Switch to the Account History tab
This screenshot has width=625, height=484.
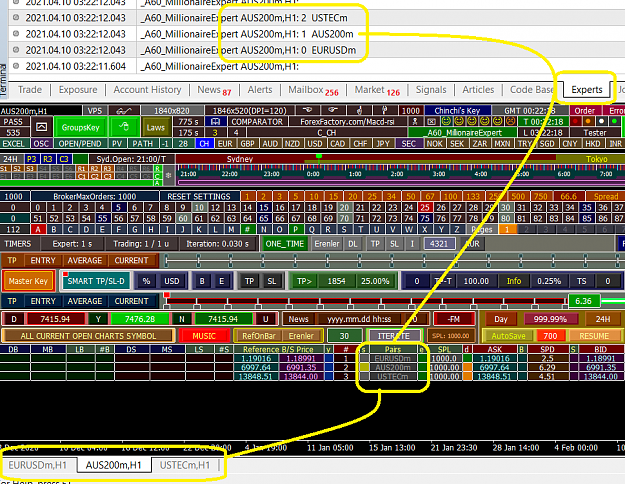tap(147, 90)
